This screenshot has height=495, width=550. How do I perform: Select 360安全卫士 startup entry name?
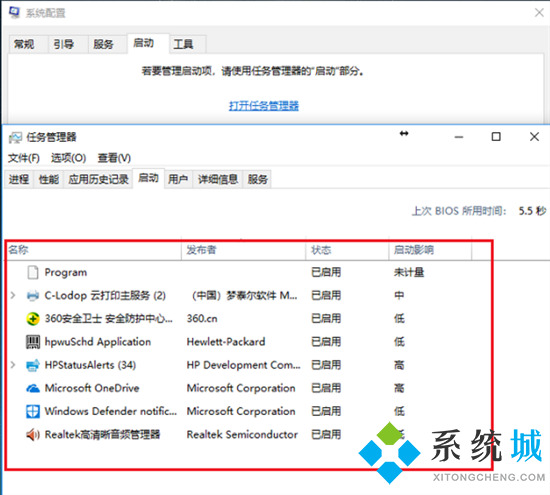tap(109, 319)
